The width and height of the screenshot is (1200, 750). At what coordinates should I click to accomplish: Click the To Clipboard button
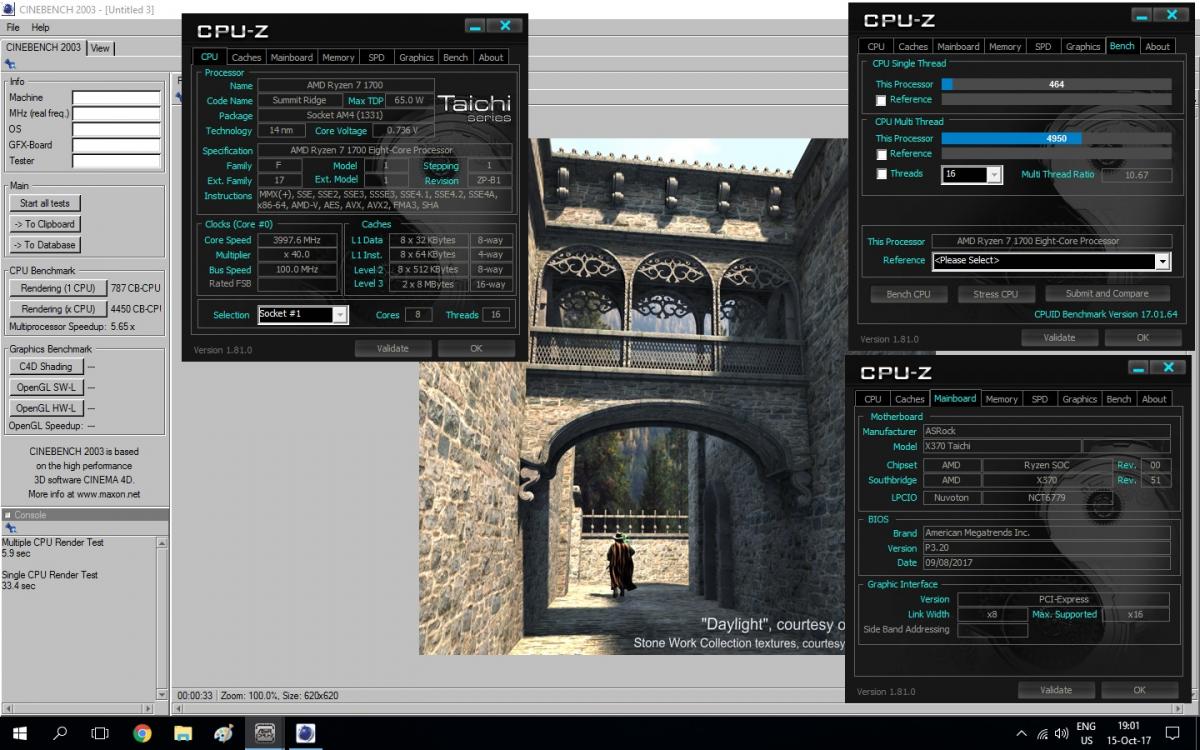tap(44, 224)
